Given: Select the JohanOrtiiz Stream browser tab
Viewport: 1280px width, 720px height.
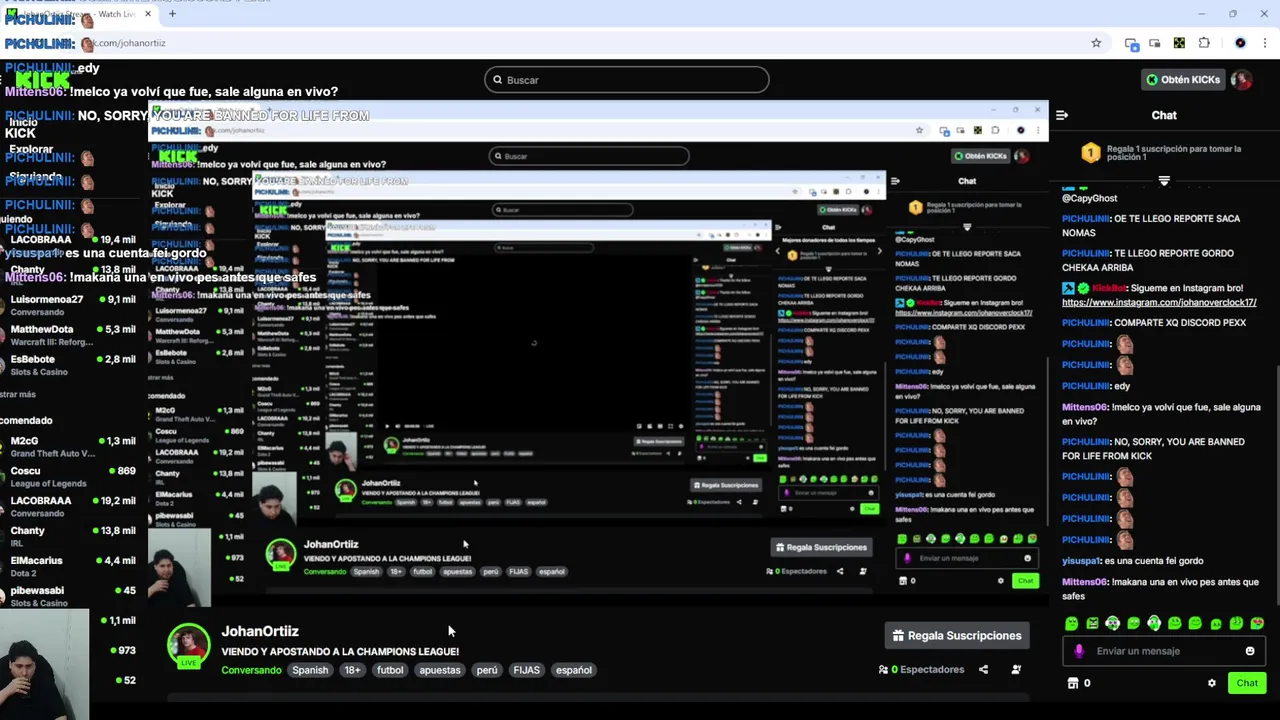Looking at the screenshot, I should (x=80, y=14).
